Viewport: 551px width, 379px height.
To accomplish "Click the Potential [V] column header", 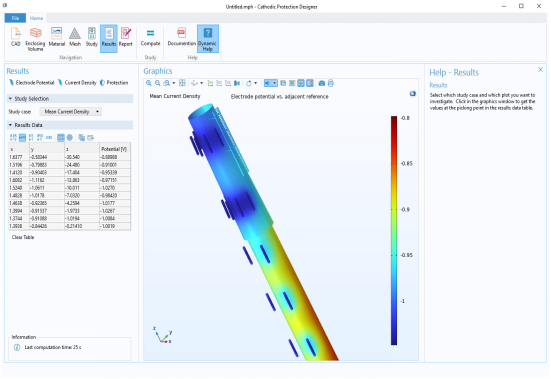I will pos(115,149).
